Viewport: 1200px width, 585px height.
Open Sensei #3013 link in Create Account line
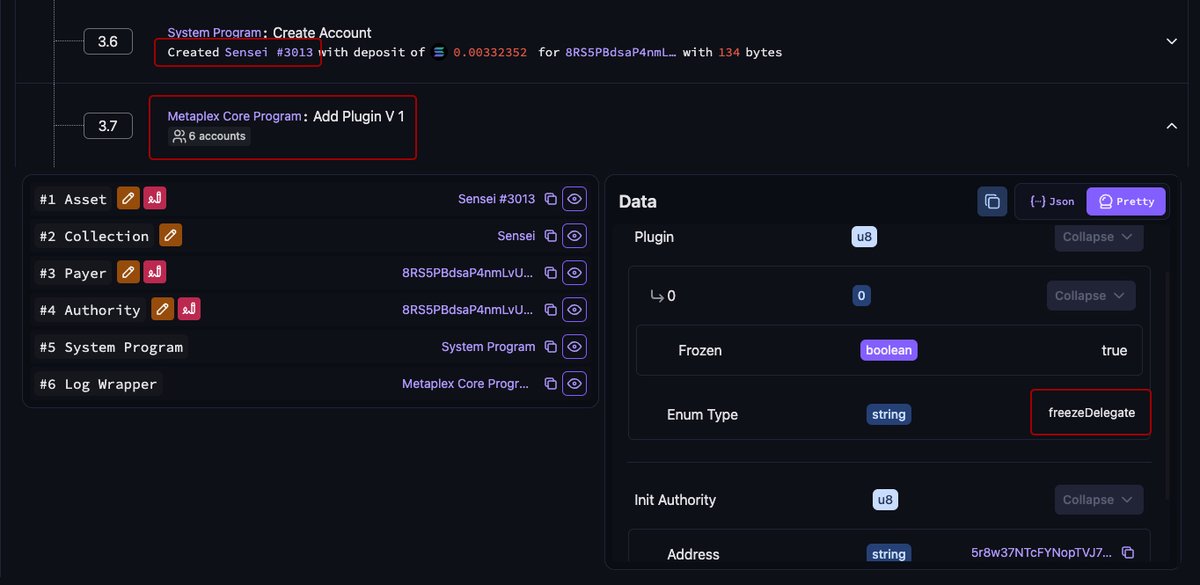tap(269, 52)
